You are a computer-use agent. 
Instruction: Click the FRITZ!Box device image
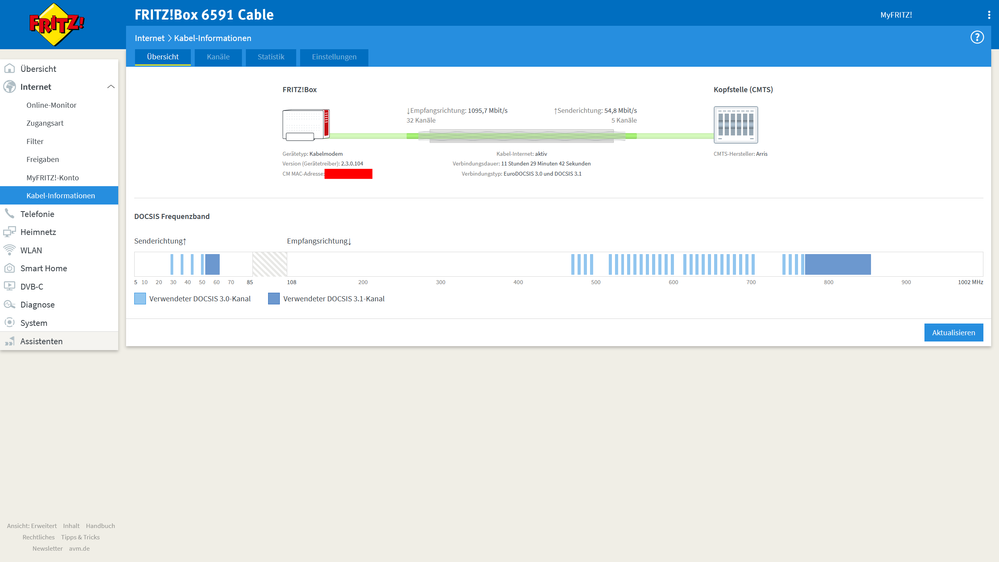(306, 125)
